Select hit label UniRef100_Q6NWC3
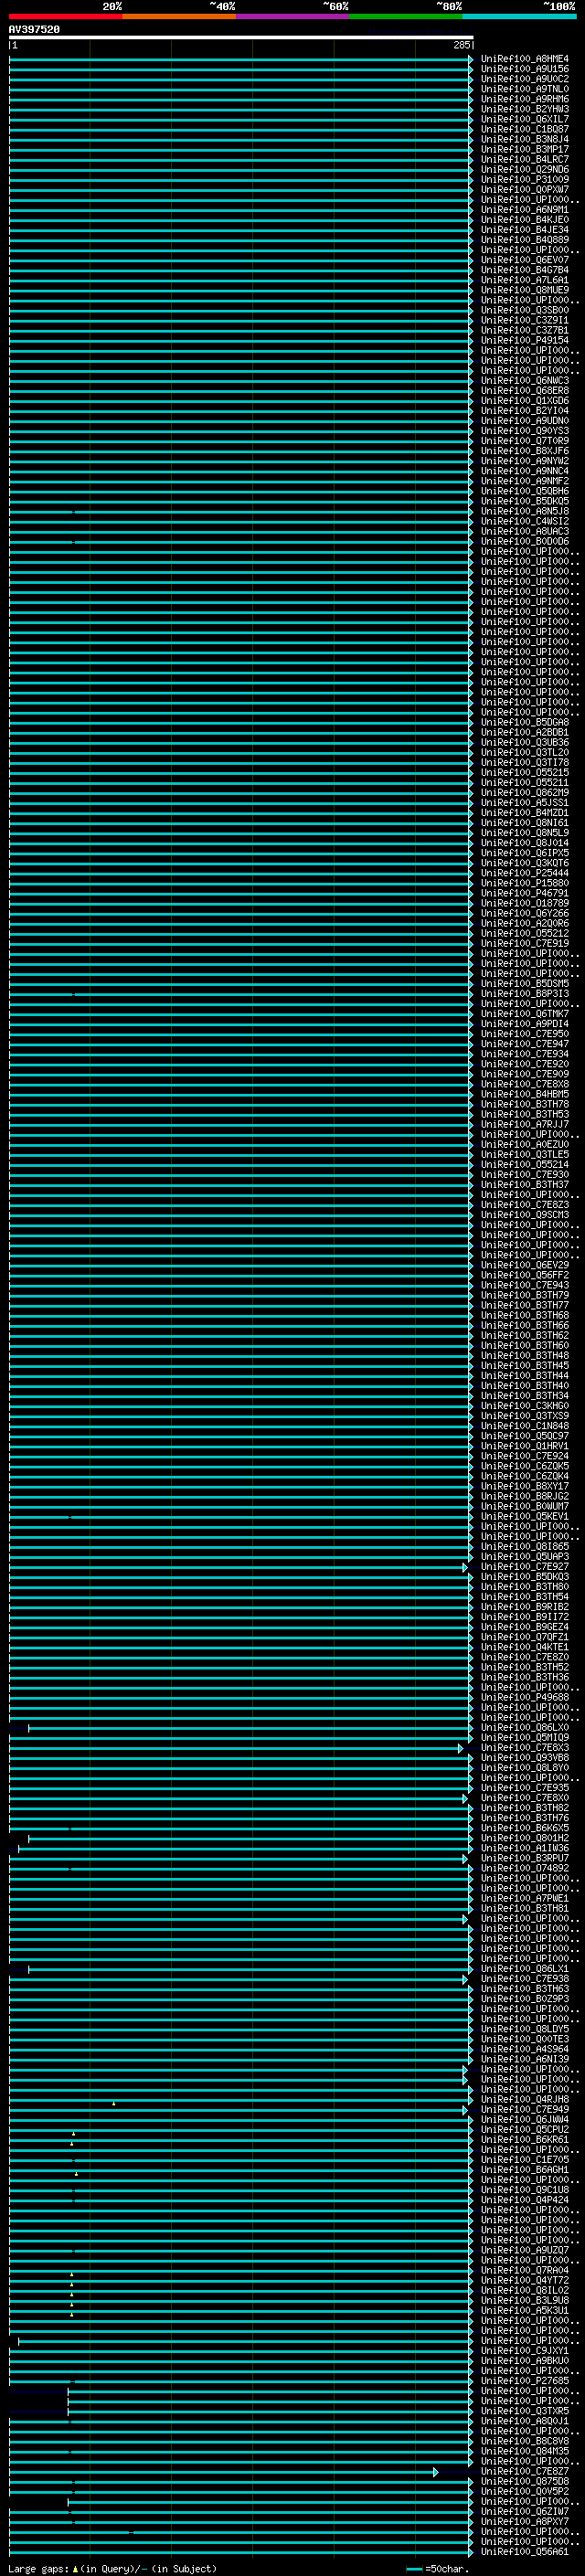This screenshot has width=585, height=2576. pos(525,380)
